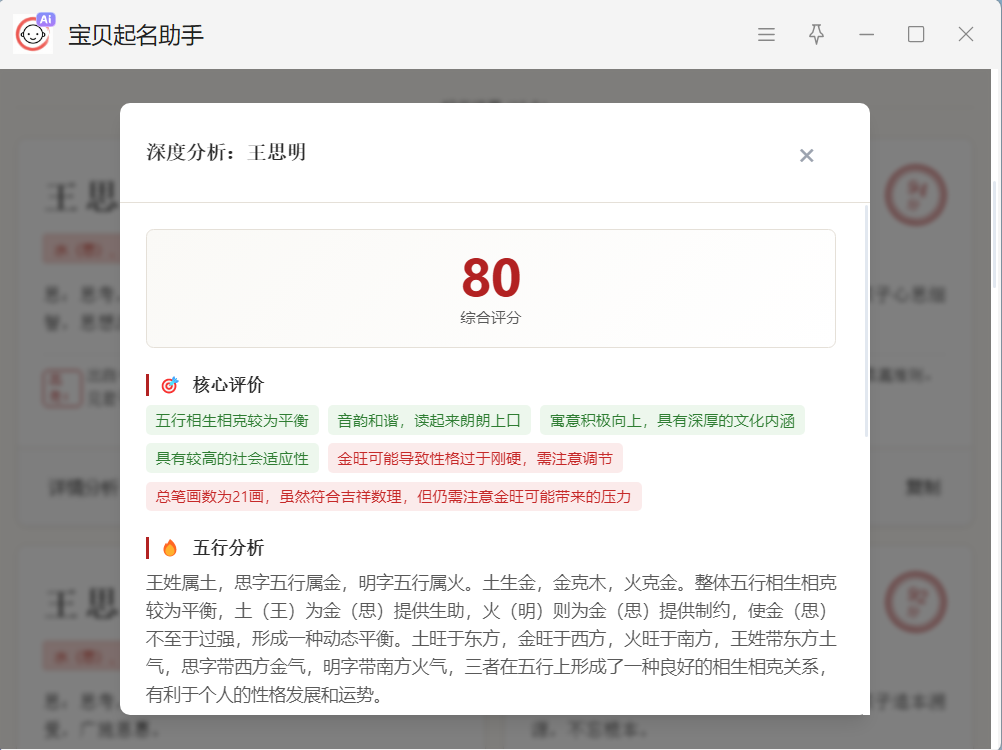This screenshot has height=750, width=1002.
Task: Click the target icon beside 核心评价
Action: pyautogui.click(x=170, y=385)
